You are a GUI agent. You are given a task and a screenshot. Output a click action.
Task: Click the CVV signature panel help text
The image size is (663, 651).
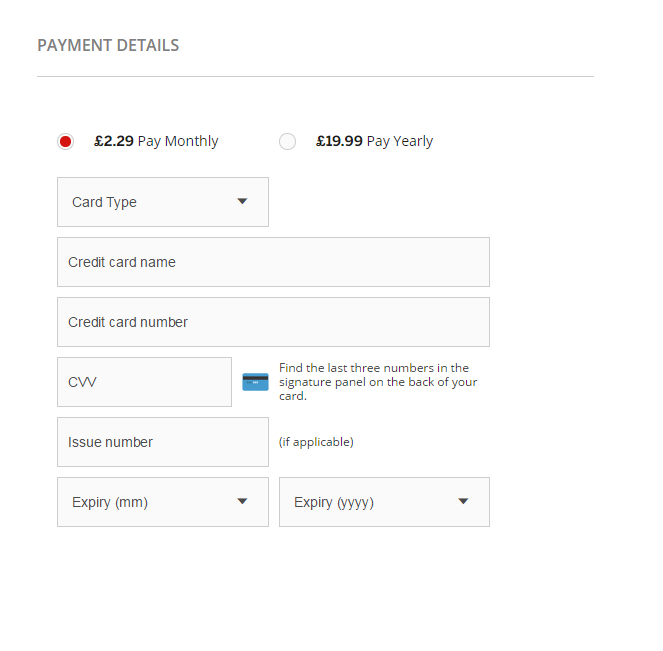coord(378,382)
